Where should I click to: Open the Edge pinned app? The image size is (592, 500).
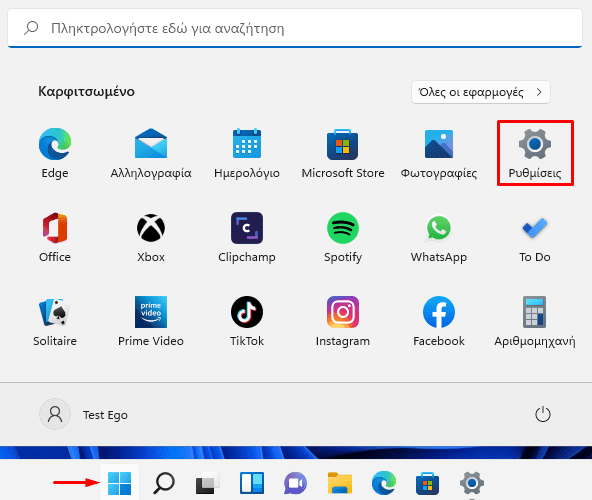(55, 153)
